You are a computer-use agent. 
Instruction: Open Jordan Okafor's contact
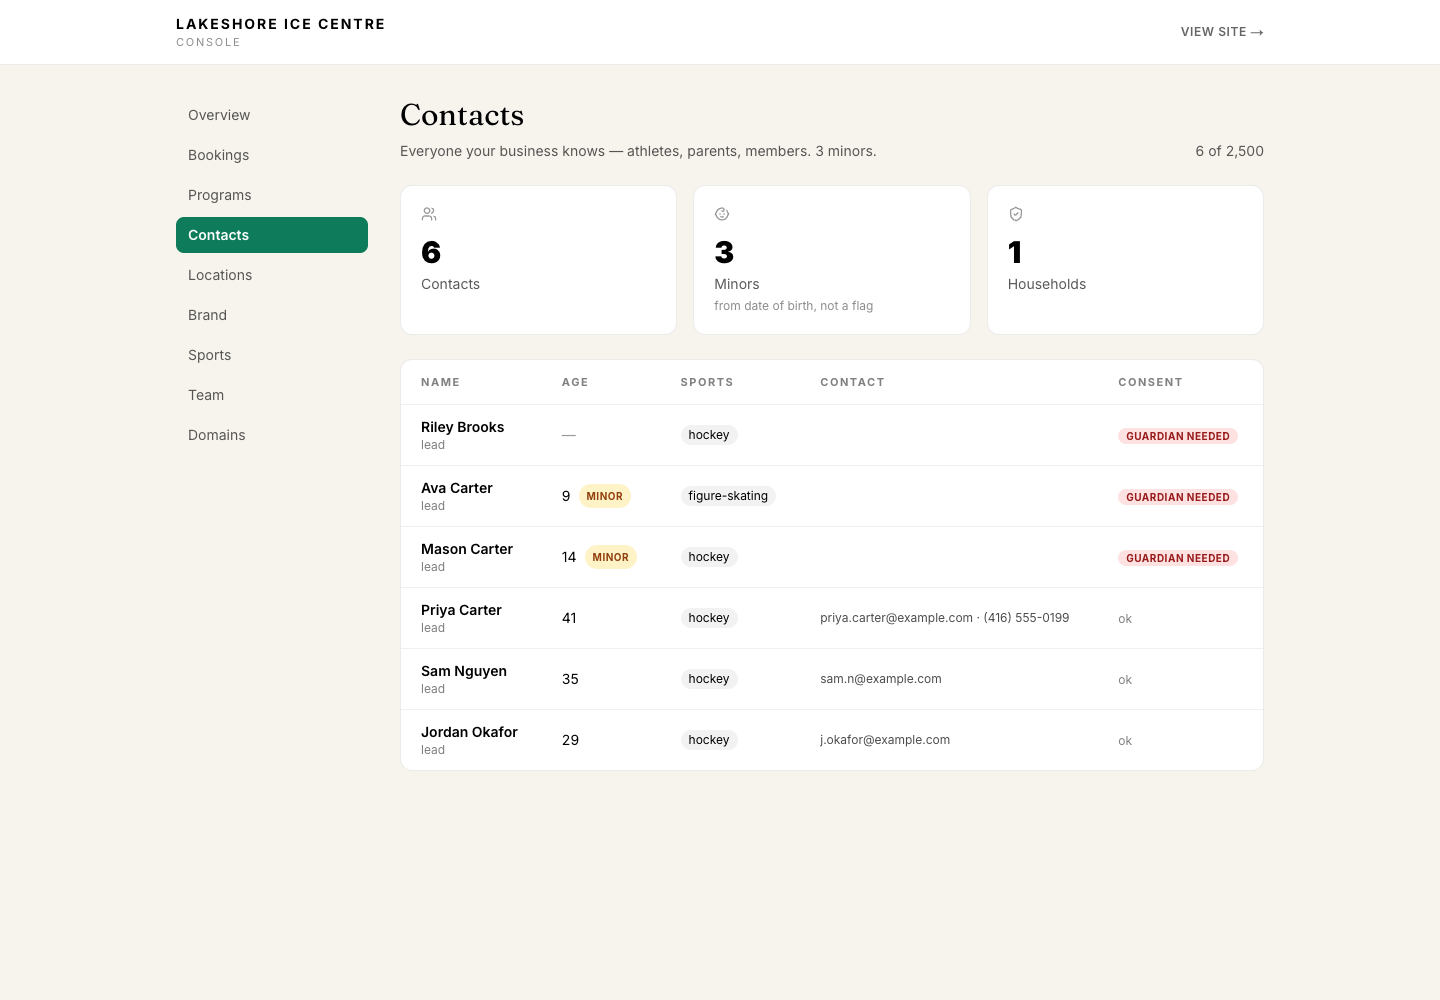832,740
